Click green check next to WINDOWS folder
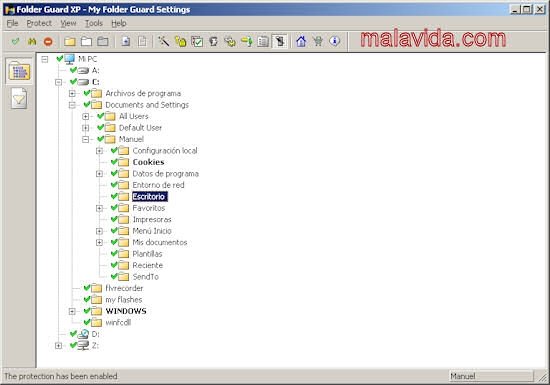Viewport: 550px width, 385px height. coord(87,311)
